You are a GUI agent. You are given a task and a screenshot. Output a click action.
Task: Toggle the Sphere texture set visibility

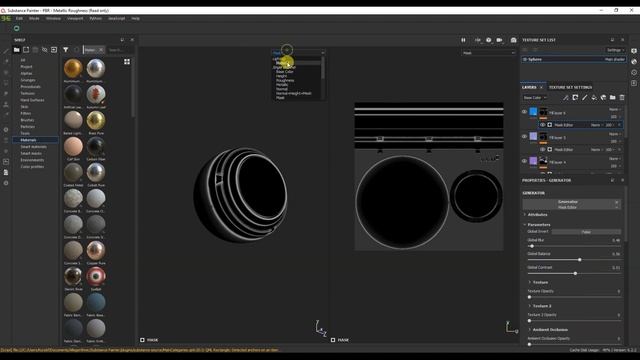point(525,59)
